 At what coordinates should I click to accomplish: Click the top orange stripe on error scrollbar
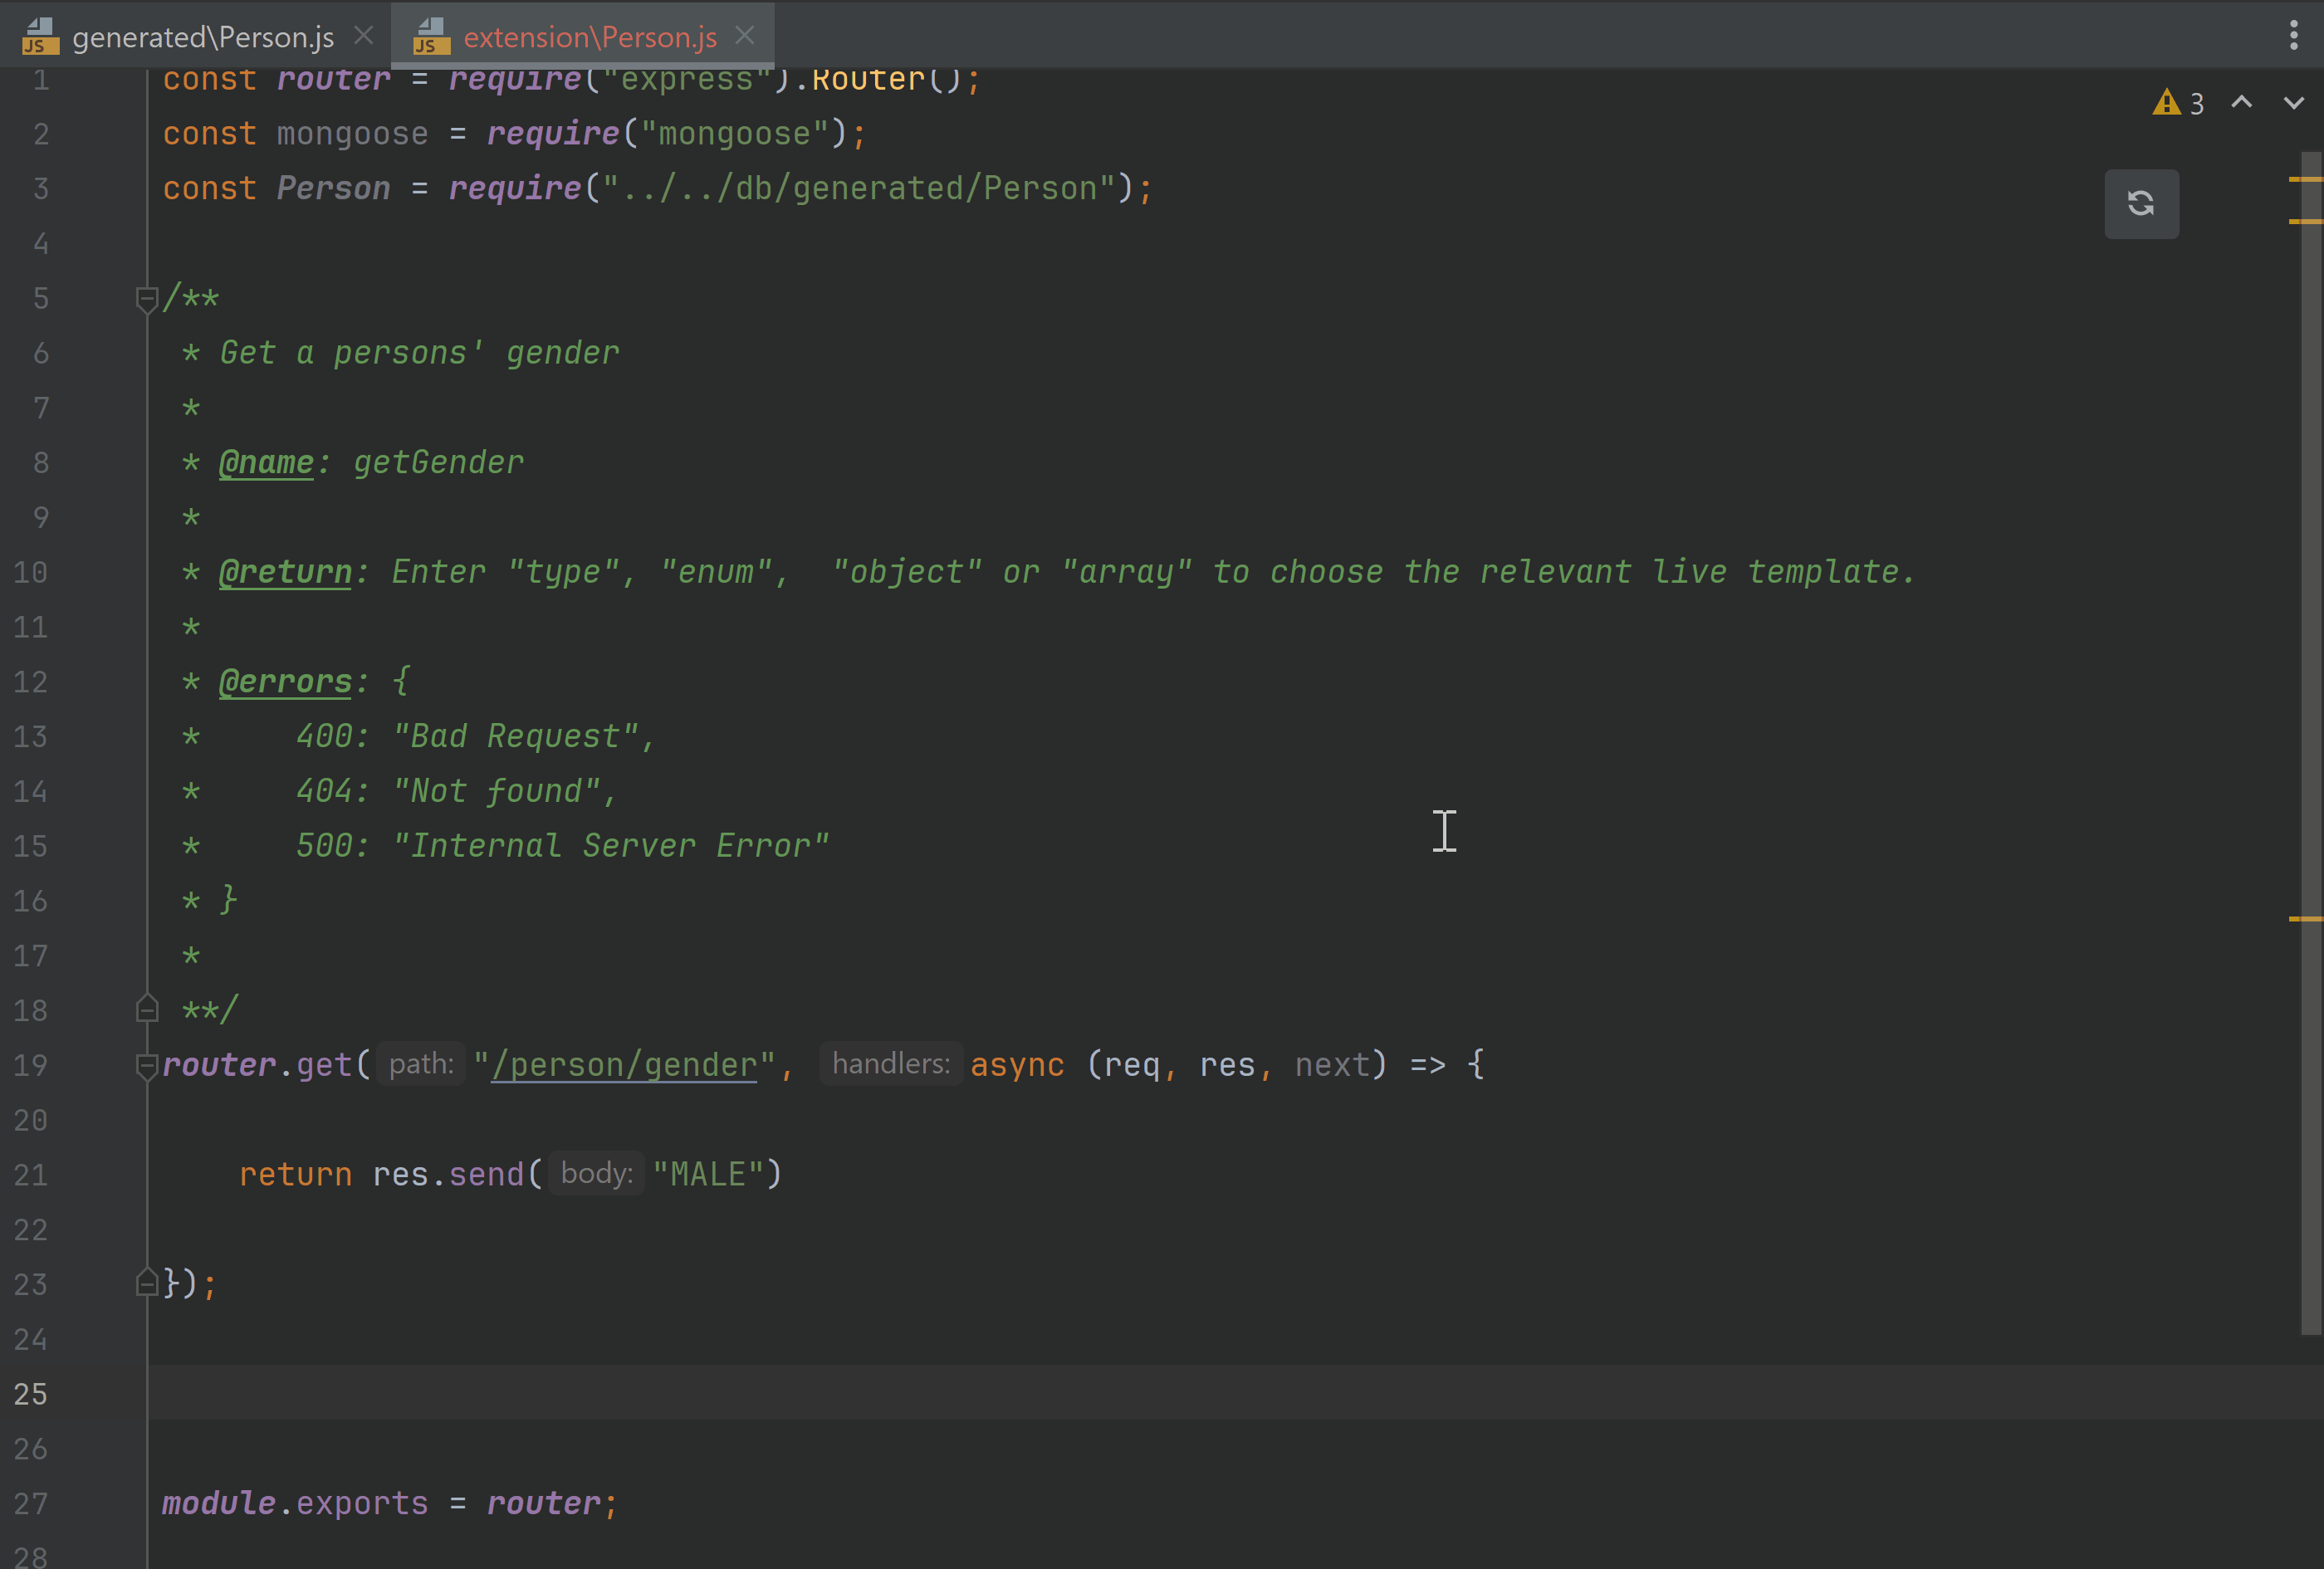click(2304, 179)
